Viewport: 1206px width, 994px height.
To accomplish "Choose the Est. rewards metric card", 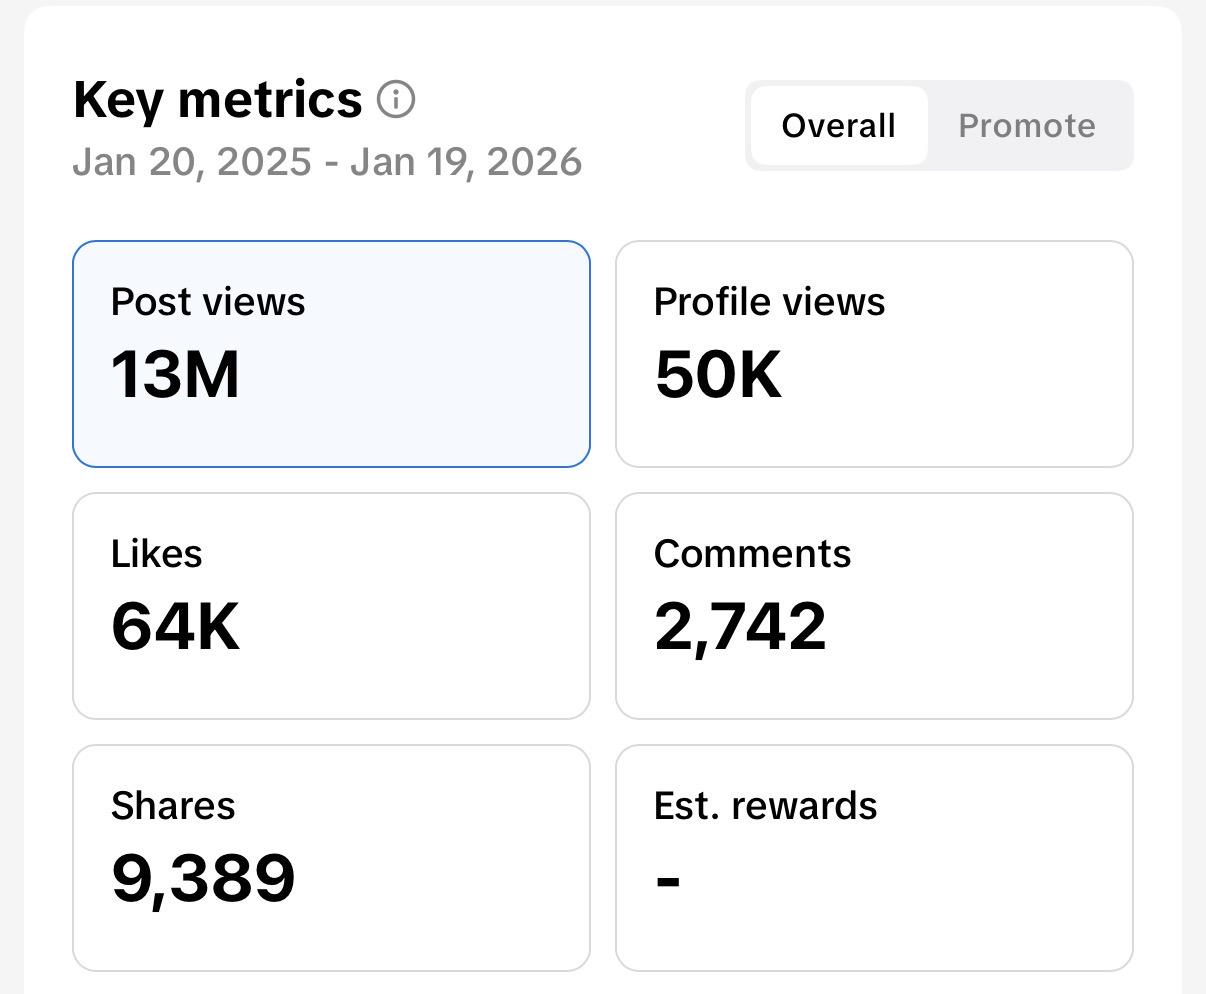I will click(x=874, y=857).
